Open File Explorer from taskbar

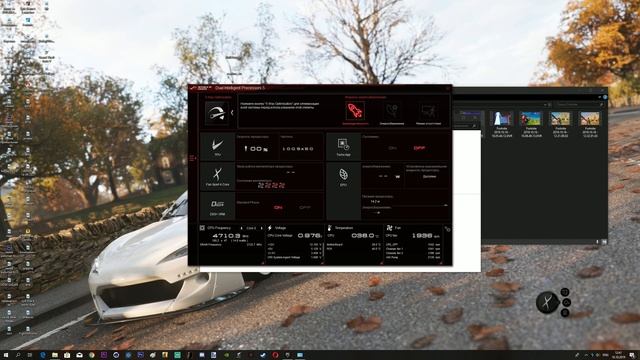tap(55, 355)
